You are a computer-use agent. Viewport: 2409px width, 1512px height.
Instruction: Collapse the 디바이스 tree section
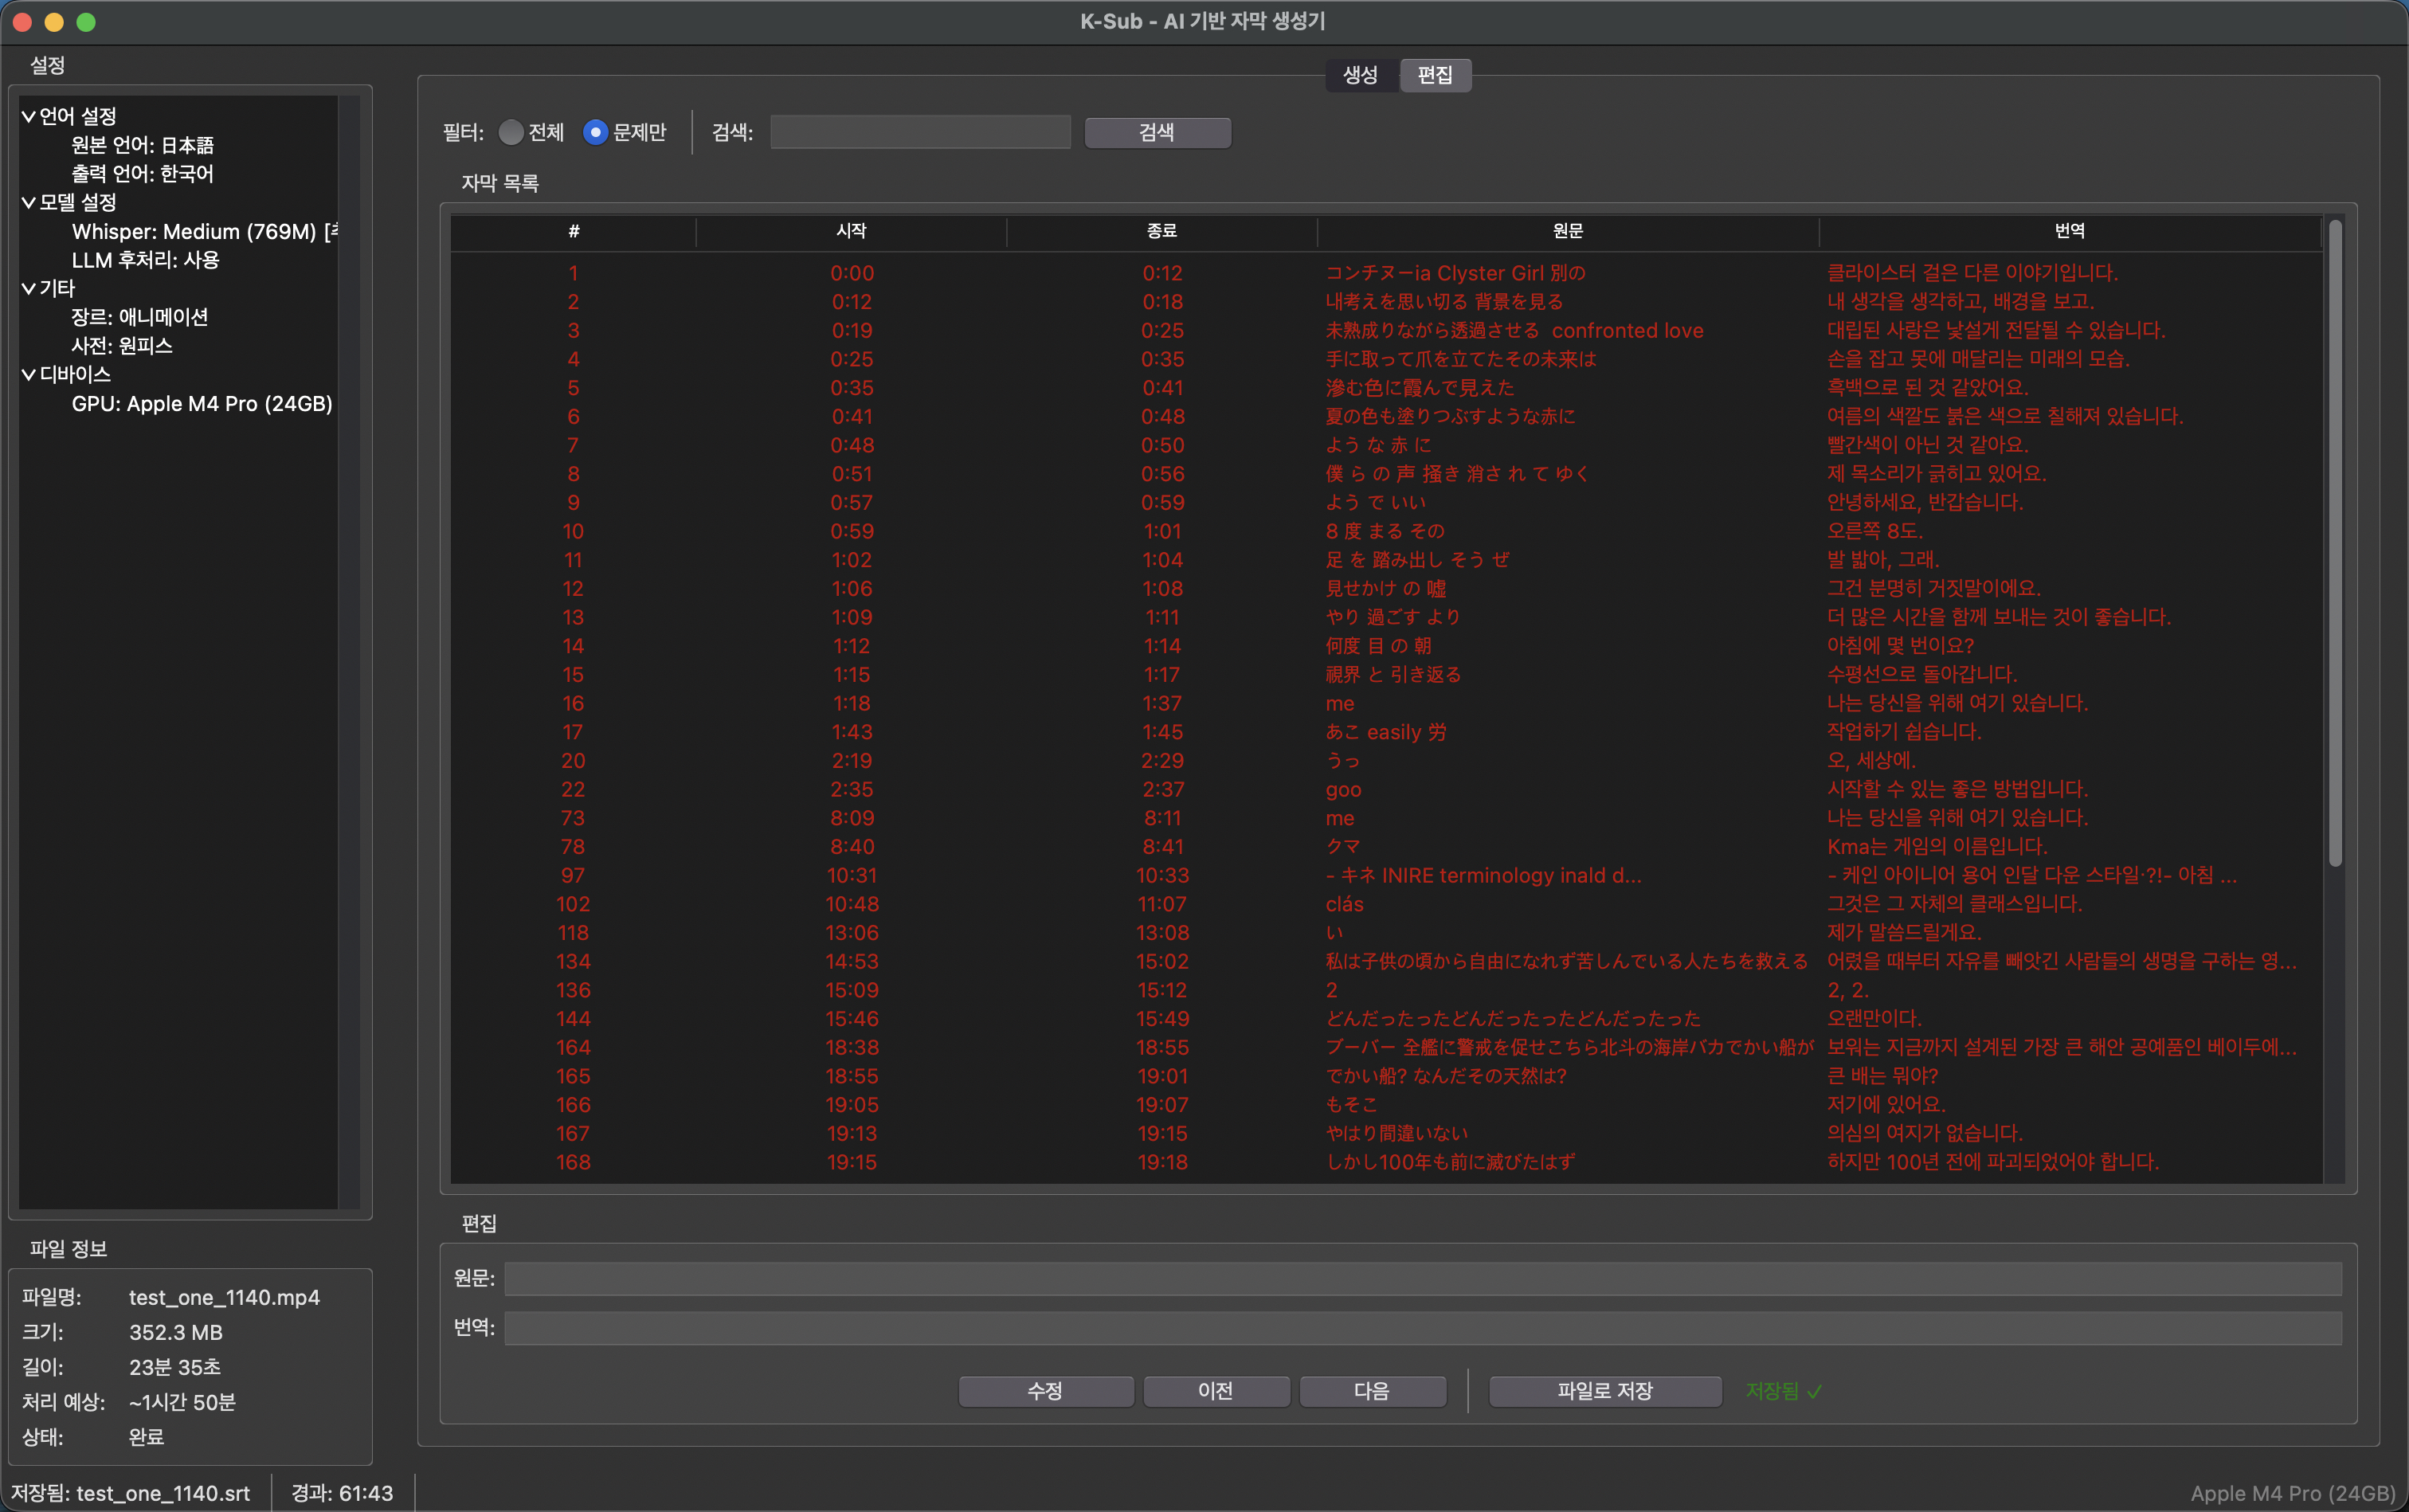pyautogui.click(x=28, y=375)
